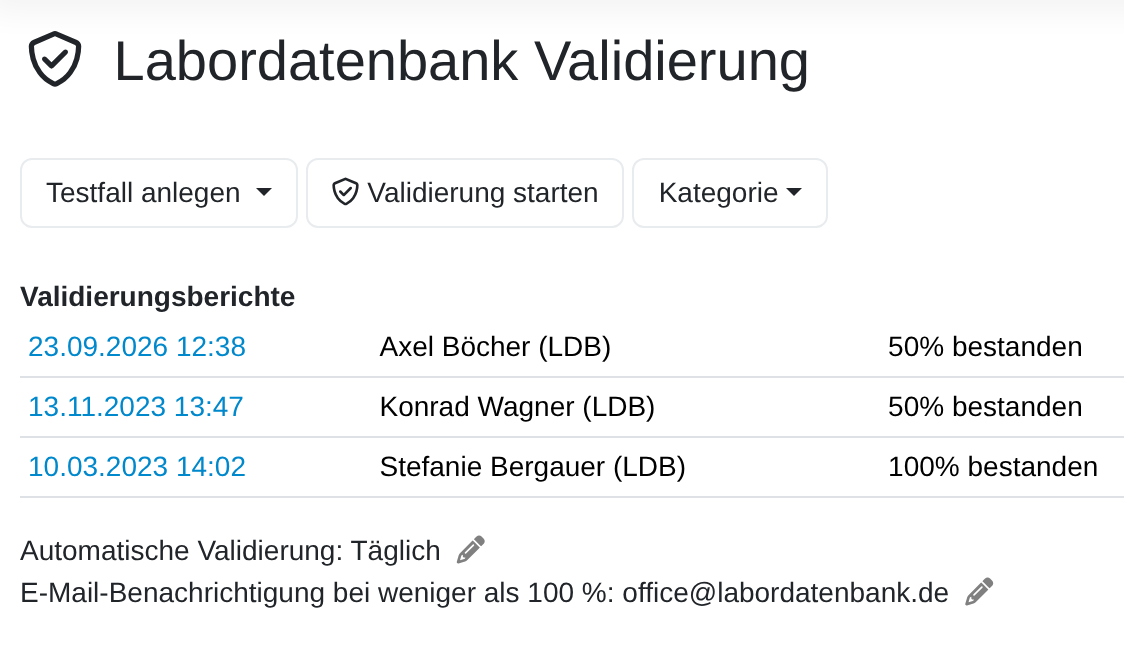The image size is (1124, 650).
Task: Select the Axel Böcher (LDB) row entry
Action: coord(495,347)
